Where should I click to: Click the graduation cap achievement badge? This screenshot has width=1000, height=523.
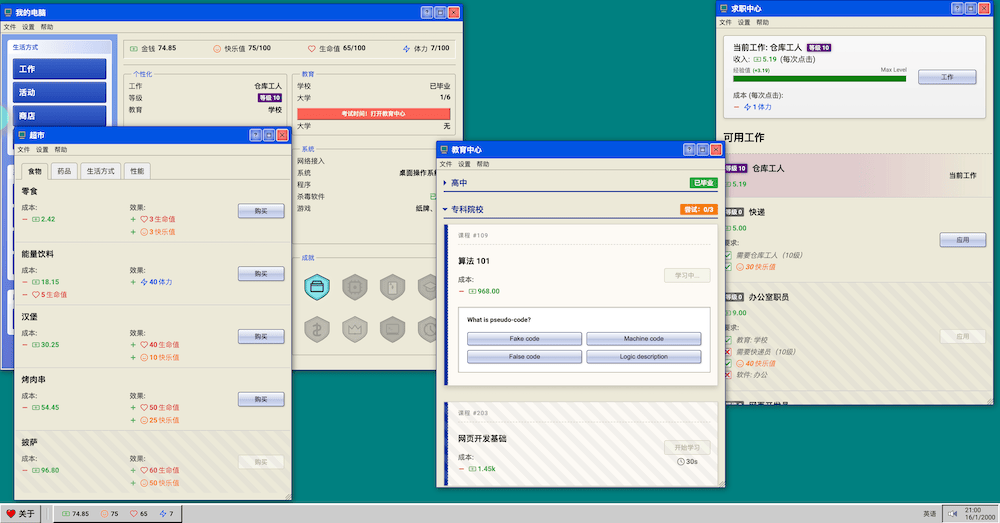(429, 288)
